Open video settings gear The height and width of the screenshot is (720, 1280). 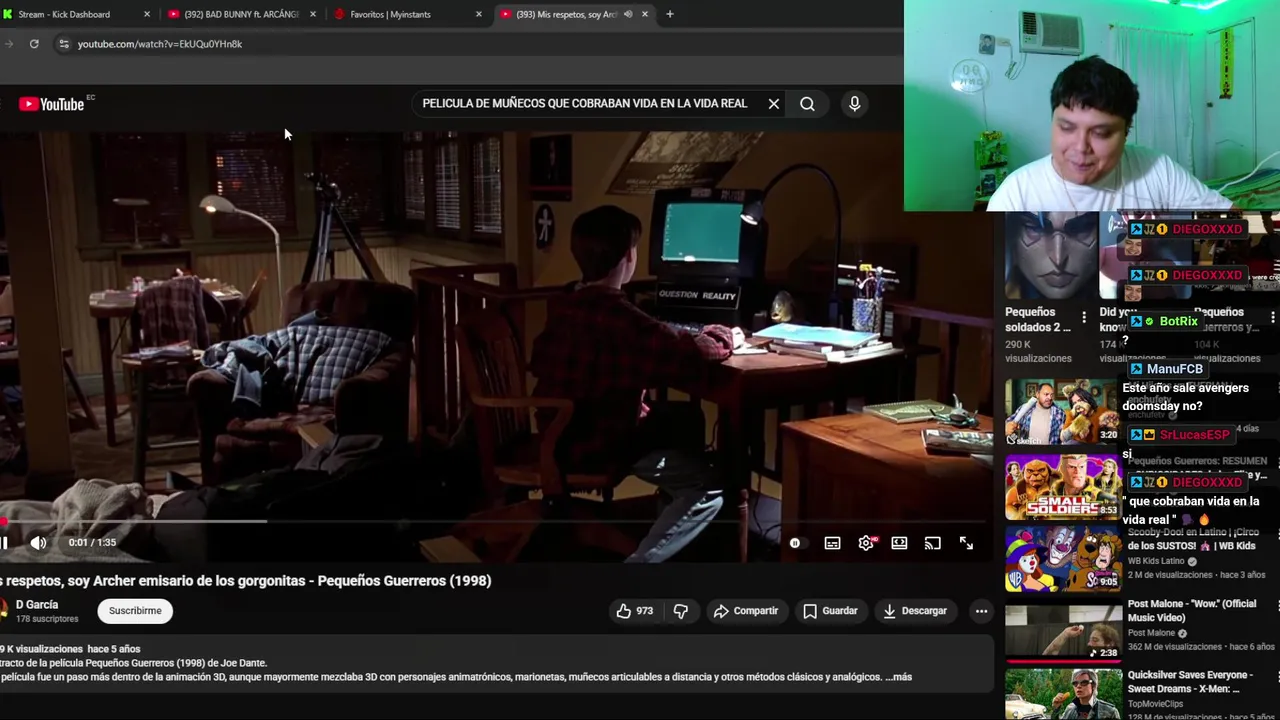coord(866,543)
